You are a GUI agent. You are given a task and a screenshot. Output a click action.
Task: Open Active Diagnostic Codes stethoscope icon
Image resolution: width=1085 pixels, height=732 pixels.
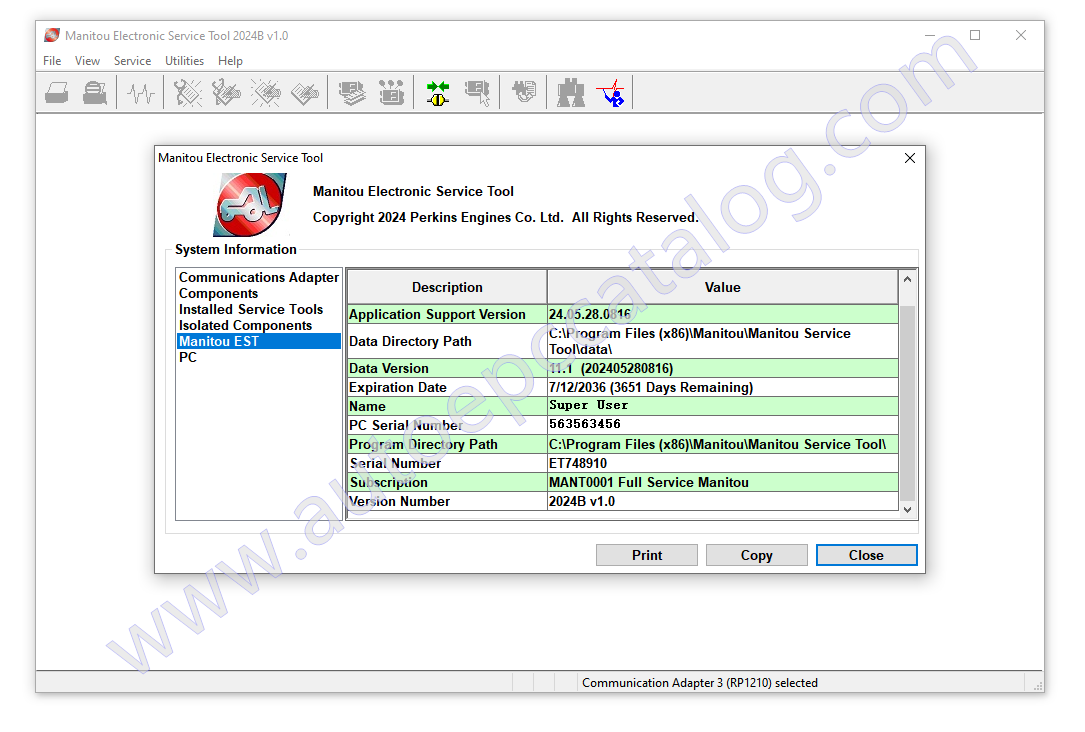point(188,93)
